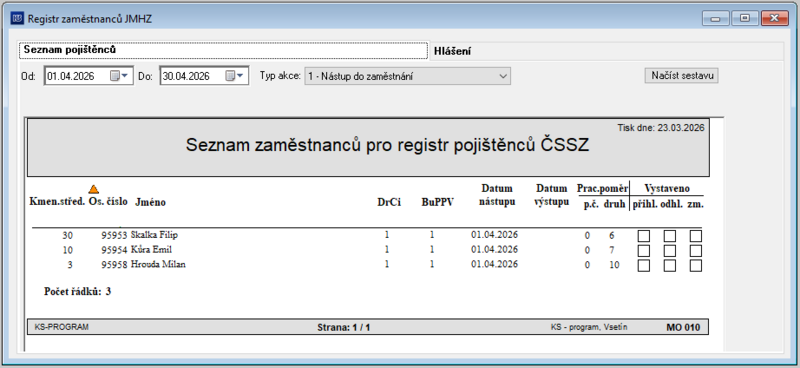This screenshot has height=368, width=800.
Task: Click Počet řádků: 3 summary
Action: point(78,292)
